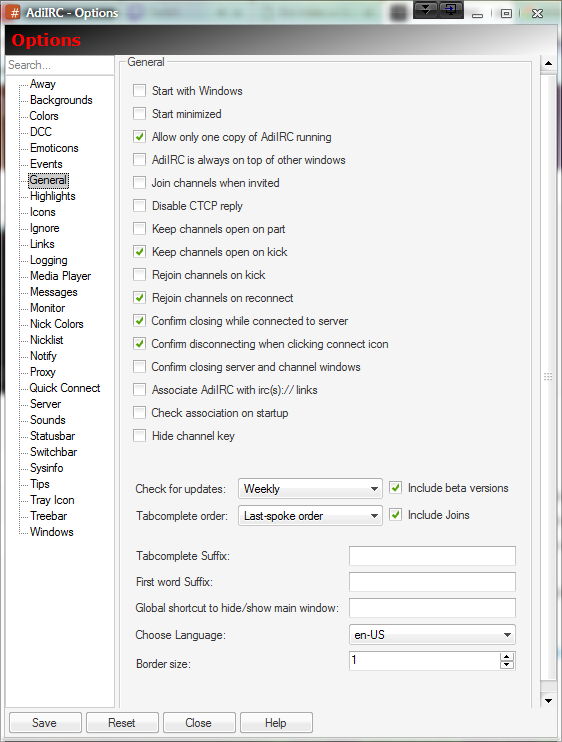Click the First word Suffix field
The height and width of the screenshot is (742, 562).
coord(432,582)
